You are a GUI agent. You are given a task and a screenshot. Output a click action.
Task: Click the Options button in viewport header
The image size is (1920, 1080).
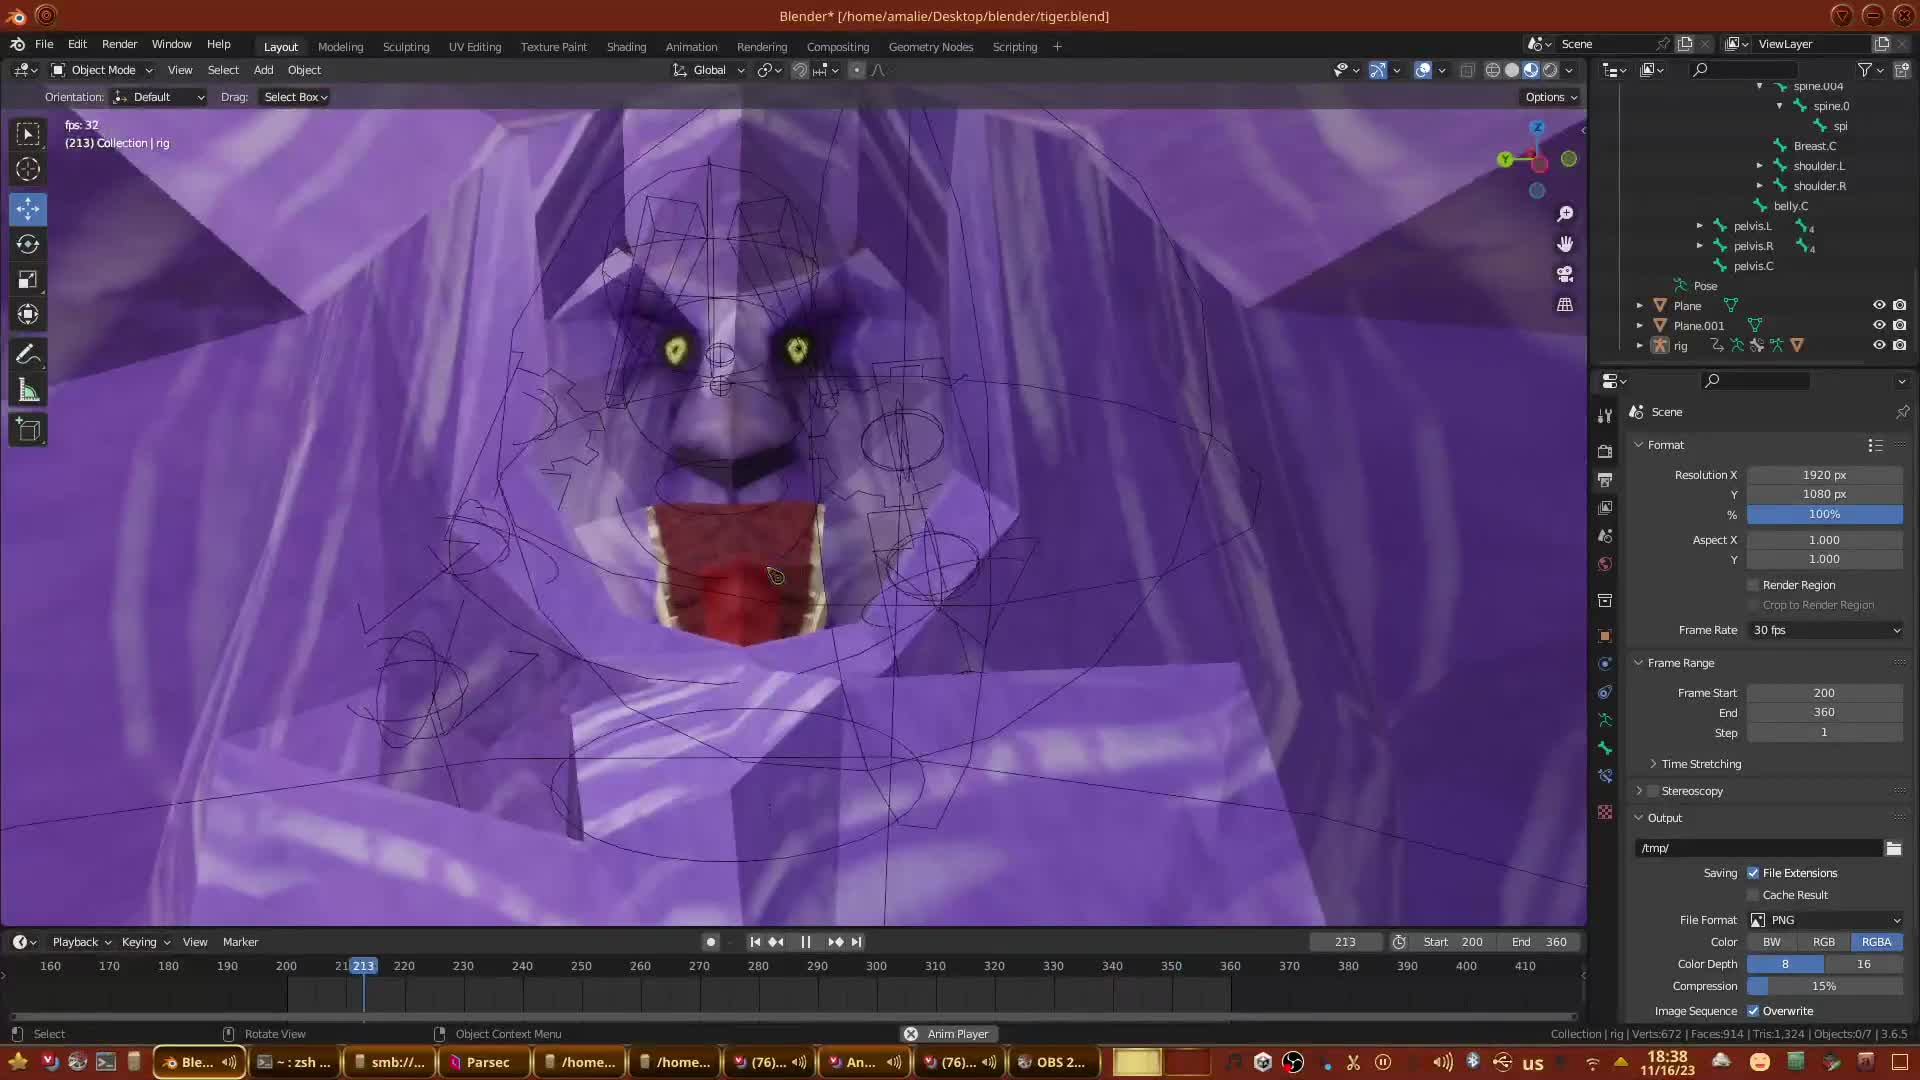pos(1551,97)
